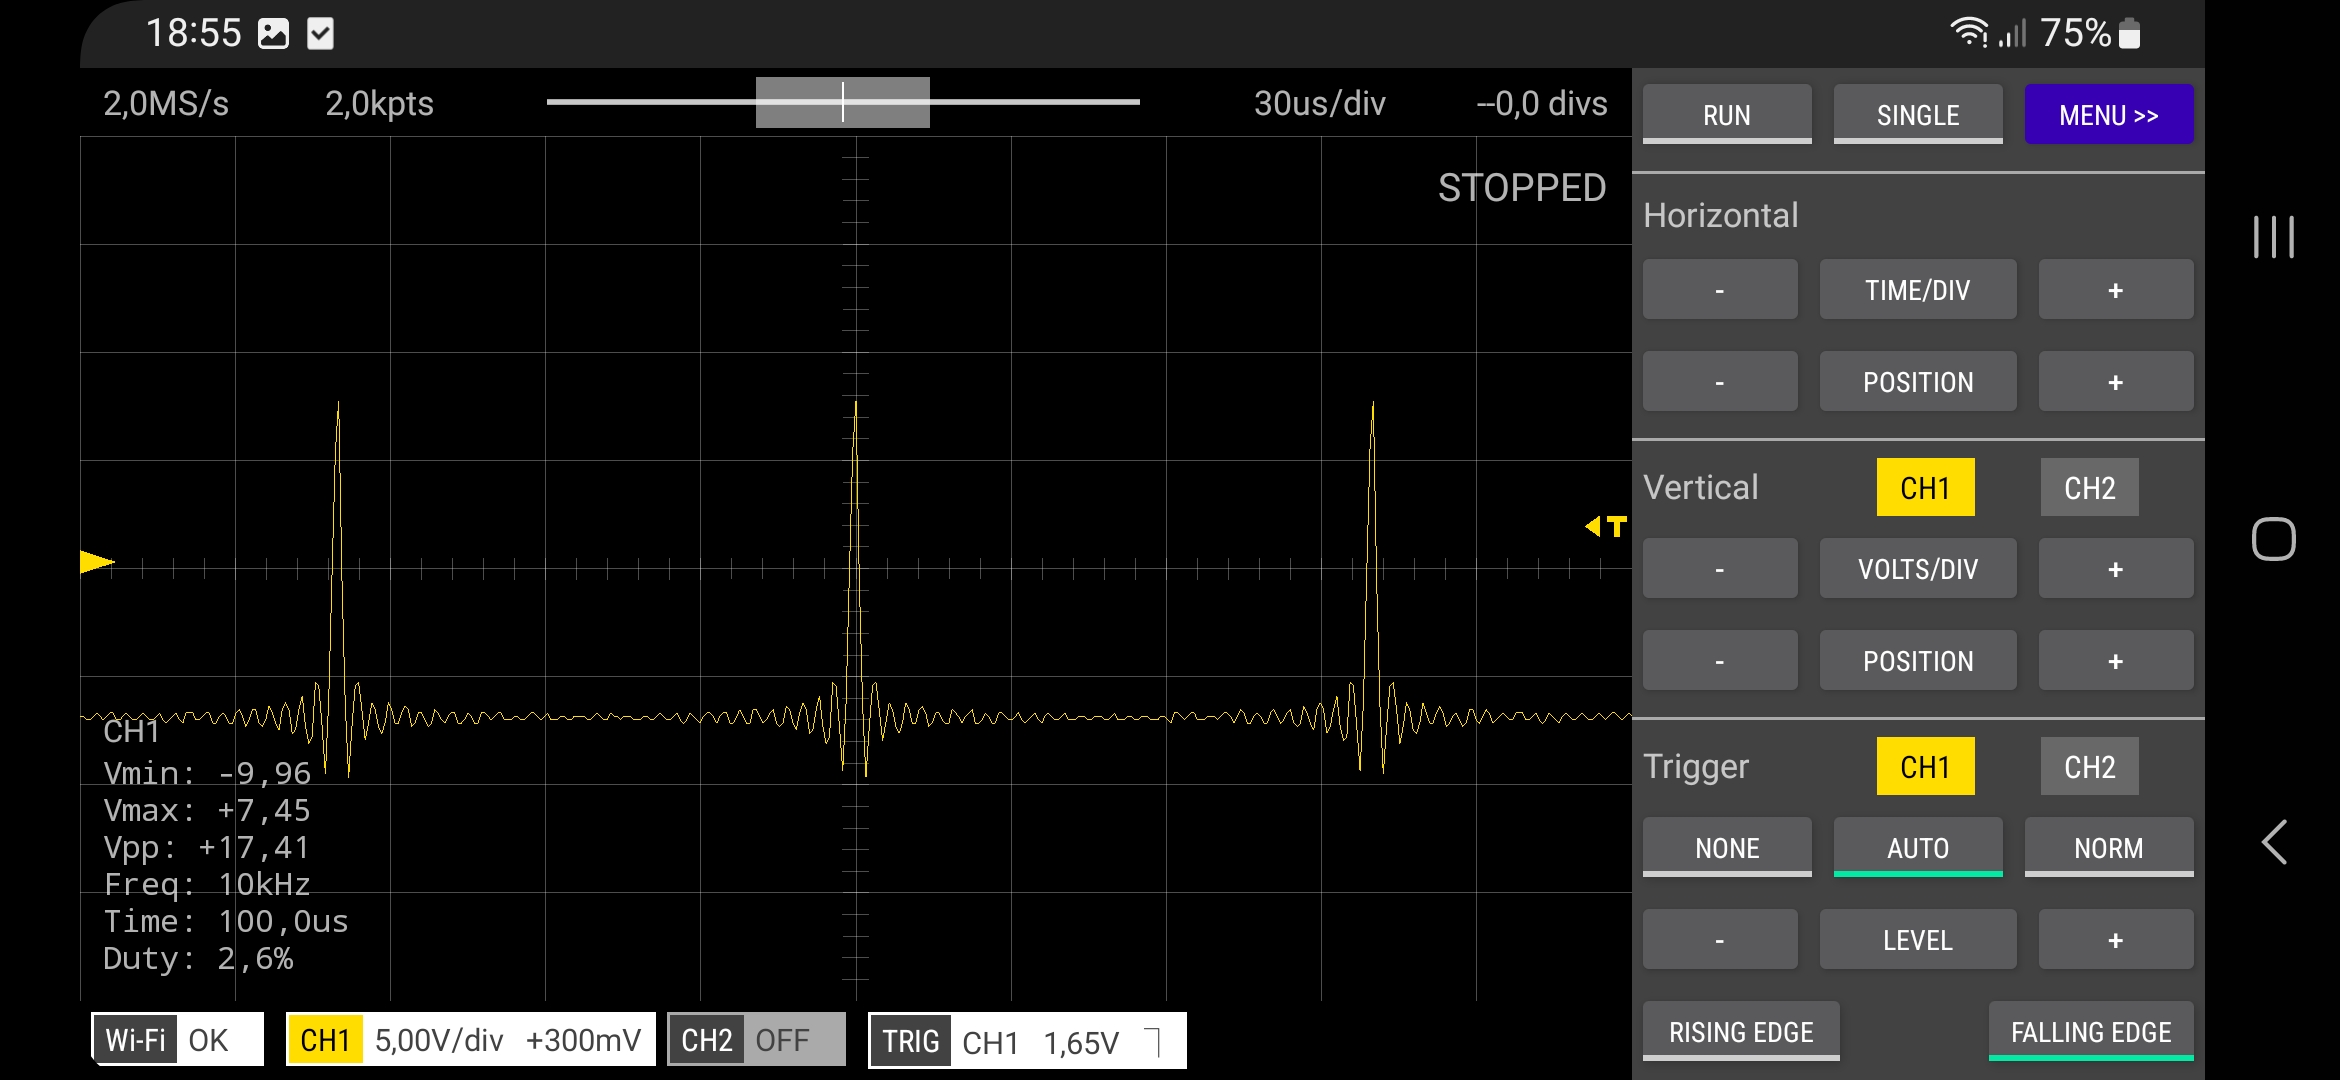Image resolution: width=2340 pixels, height=1080 pixels.
Task: Tap the Wi-Fi OK status indicator
Action: click(178, 1040)
